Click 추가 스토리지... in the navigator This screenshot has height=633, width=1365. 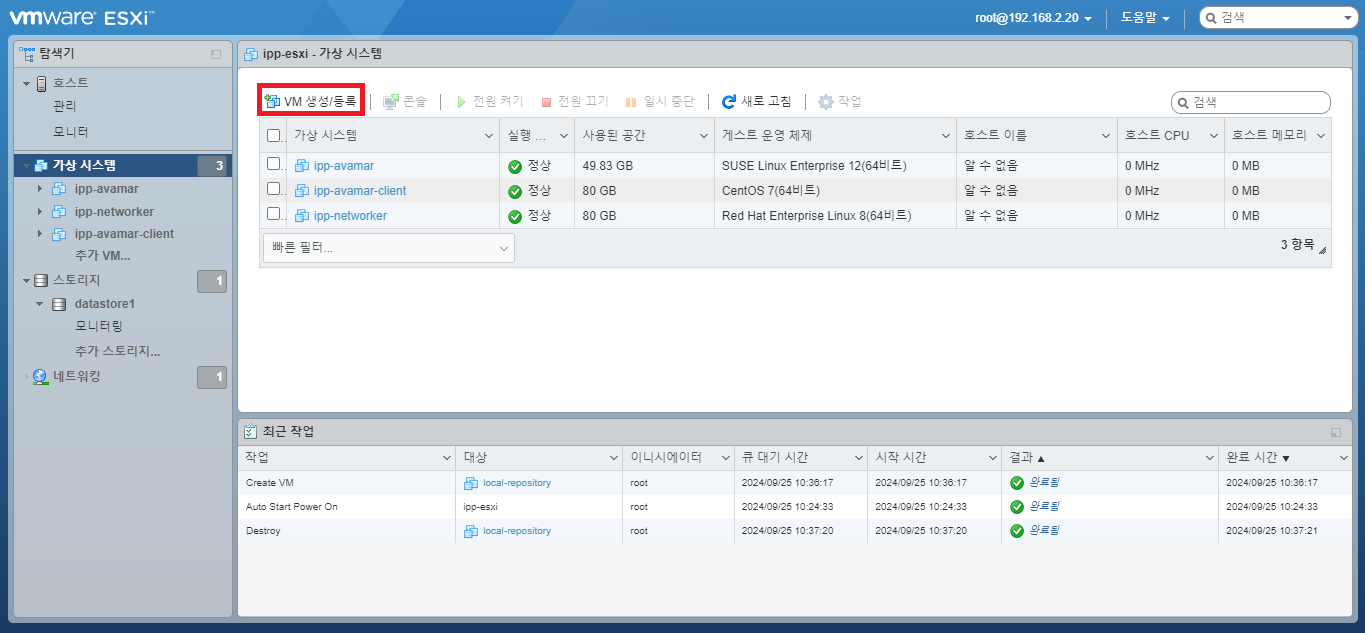[x=118, y=352]
